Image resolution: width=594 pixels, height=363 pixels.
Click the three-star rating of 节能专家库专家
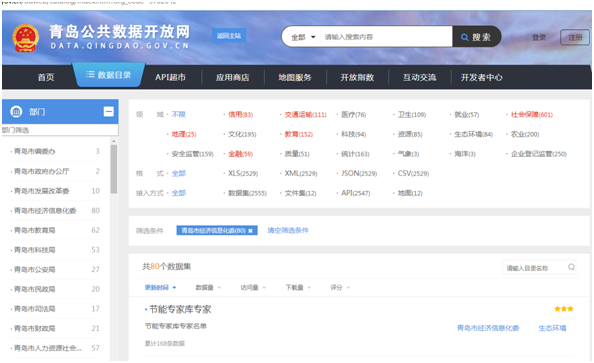[x=564, y=309]
